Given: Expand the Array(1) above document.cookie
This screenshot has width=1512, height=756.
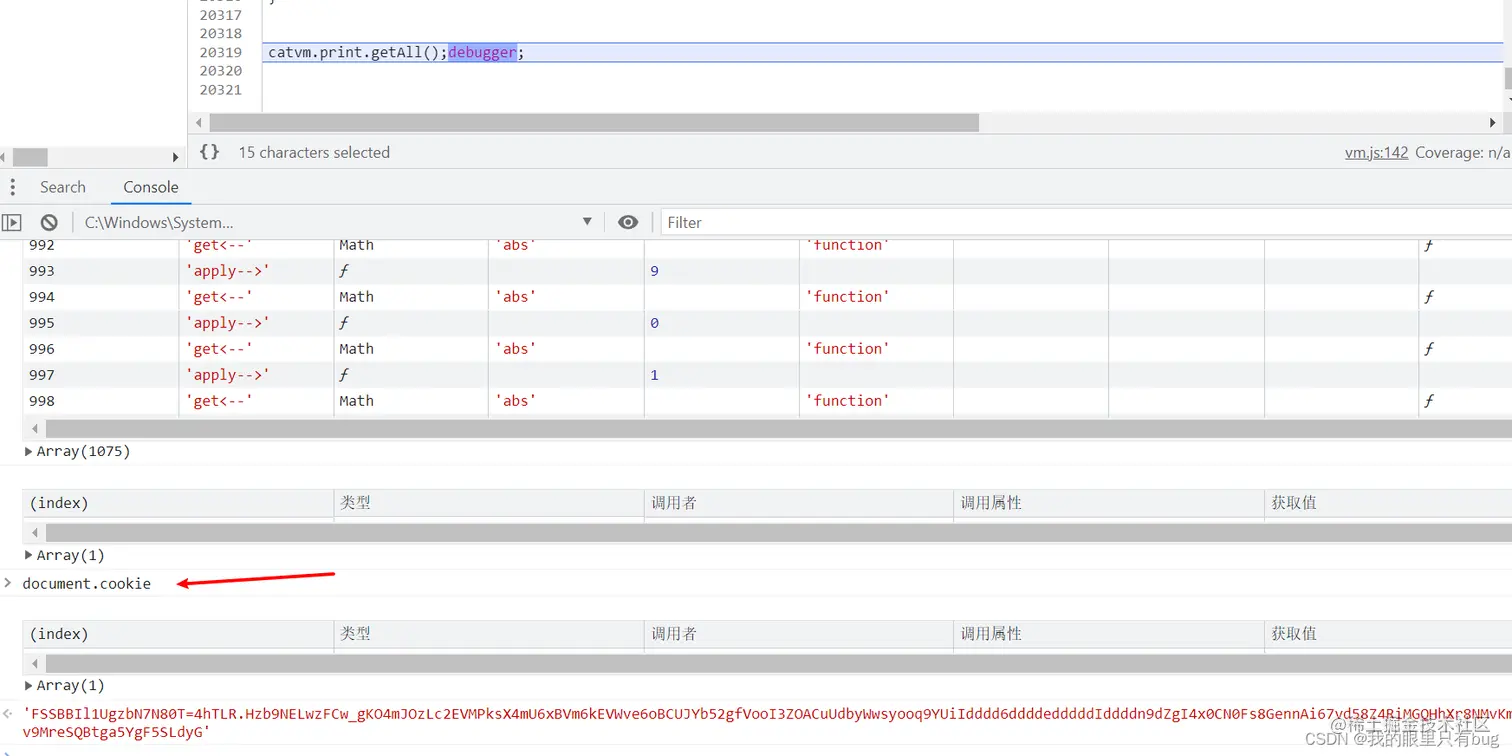Looking at the screenshot, I should [65, 555].
